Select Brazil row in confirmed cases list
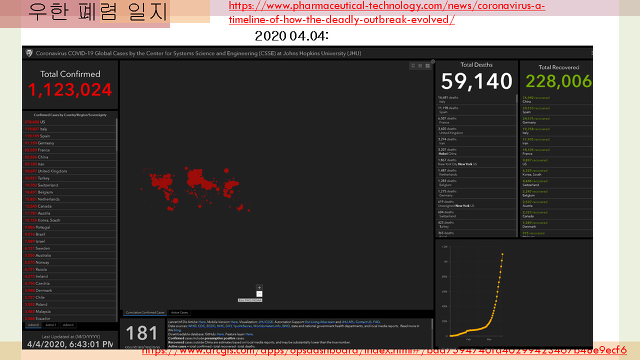640x360 pixels. [70, 234]
